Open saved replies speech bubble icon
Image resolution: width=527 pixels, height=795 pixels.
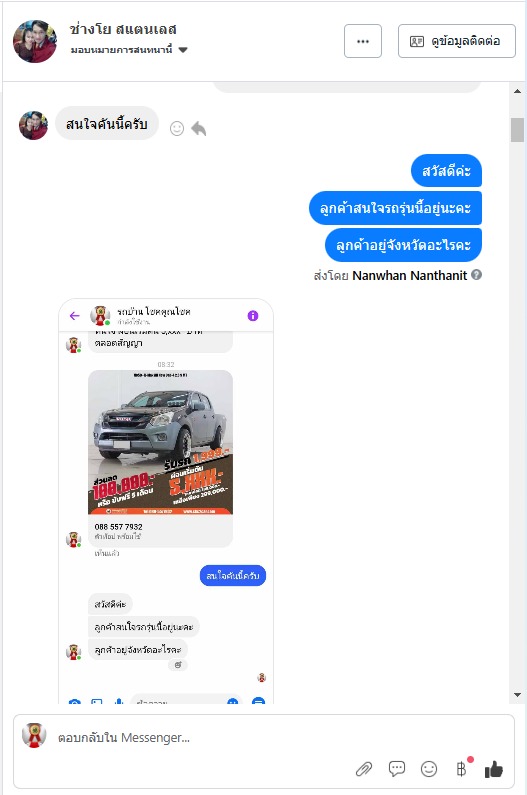pos(397,769)
